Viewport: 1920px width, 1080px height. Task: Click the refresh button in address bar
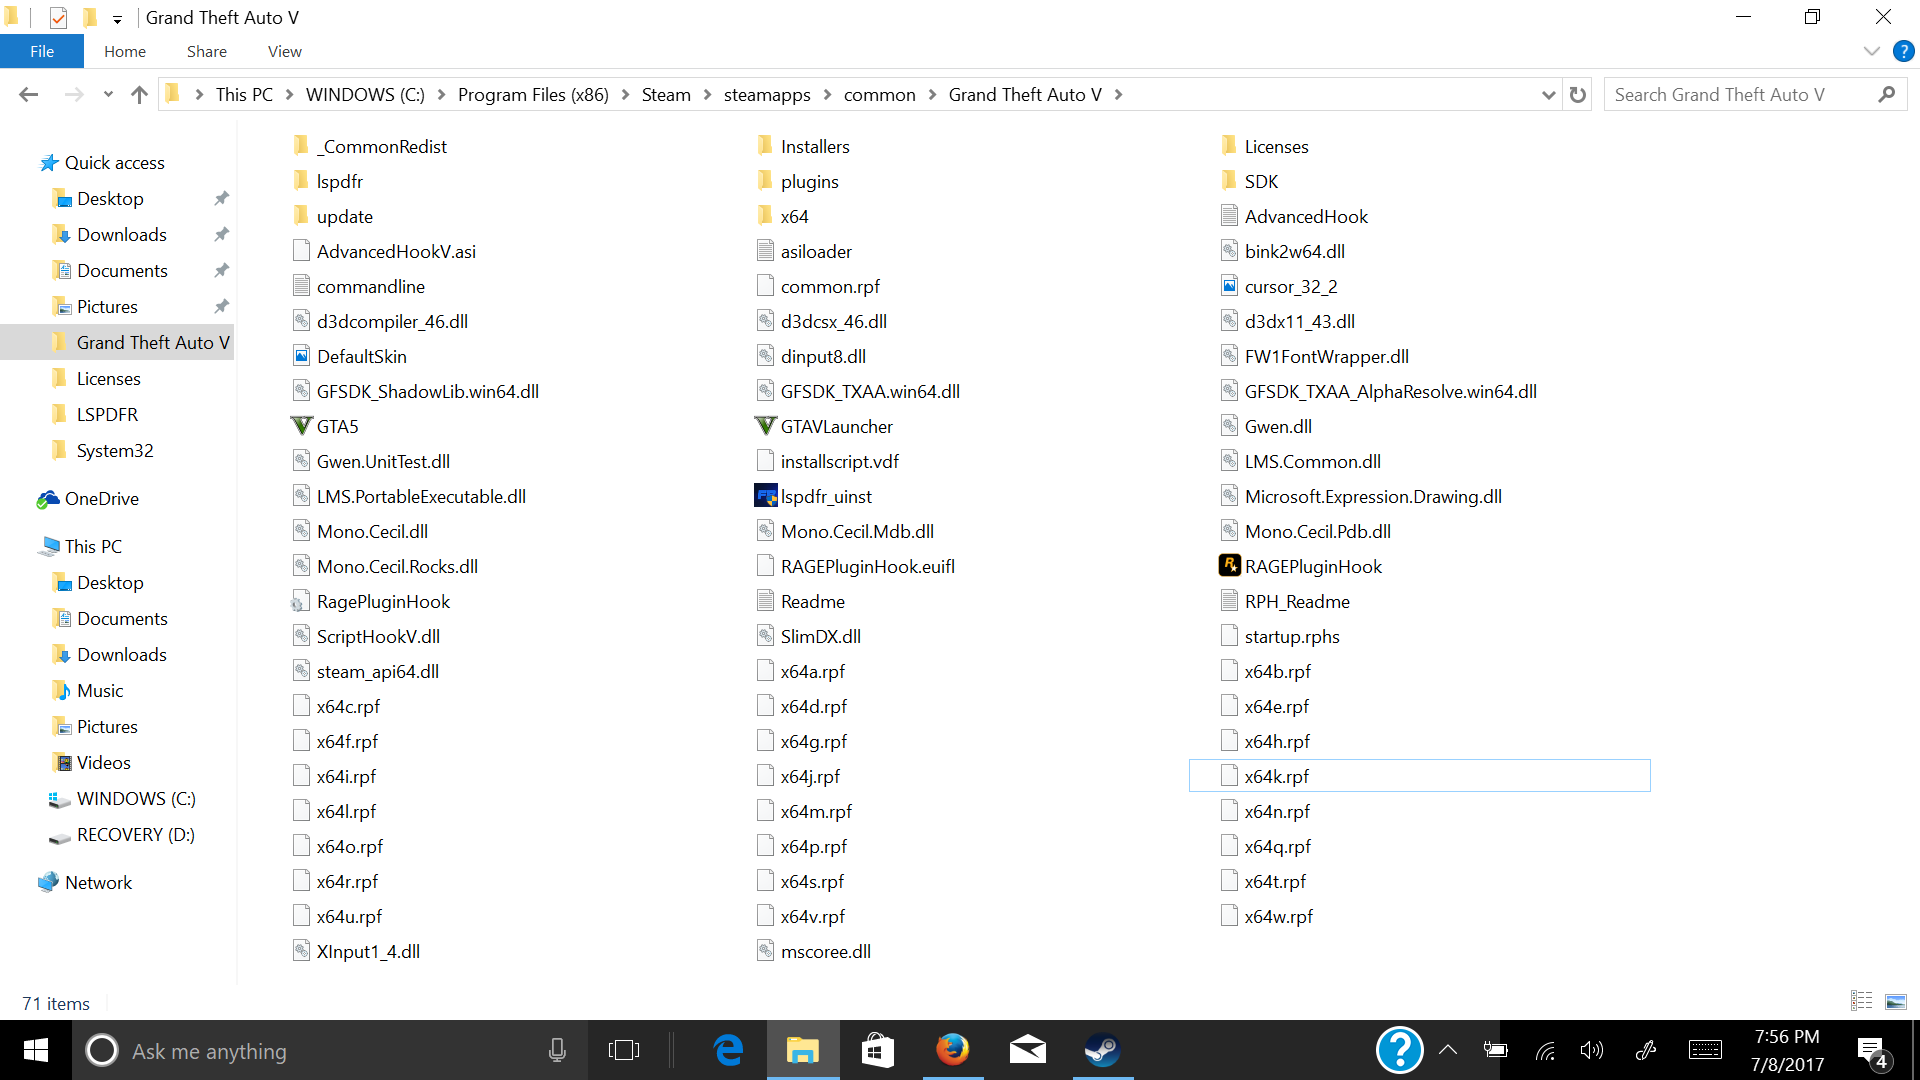coord(1578,95)
